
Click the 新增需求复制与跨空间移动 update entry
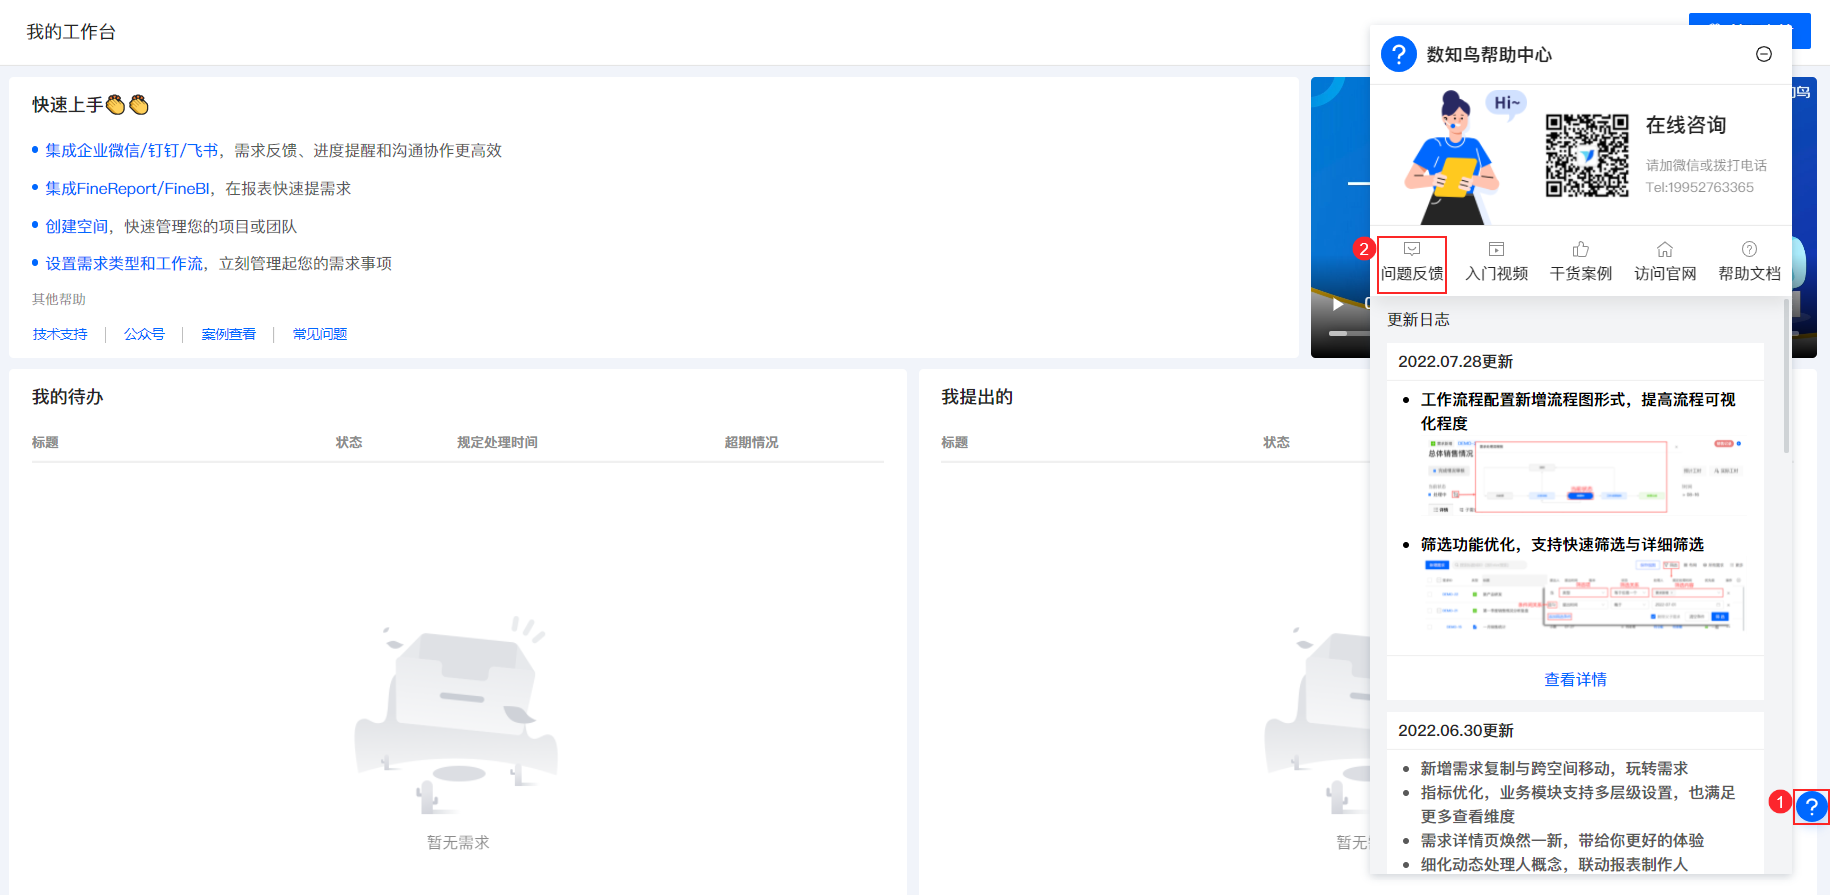coord(1554,768)
